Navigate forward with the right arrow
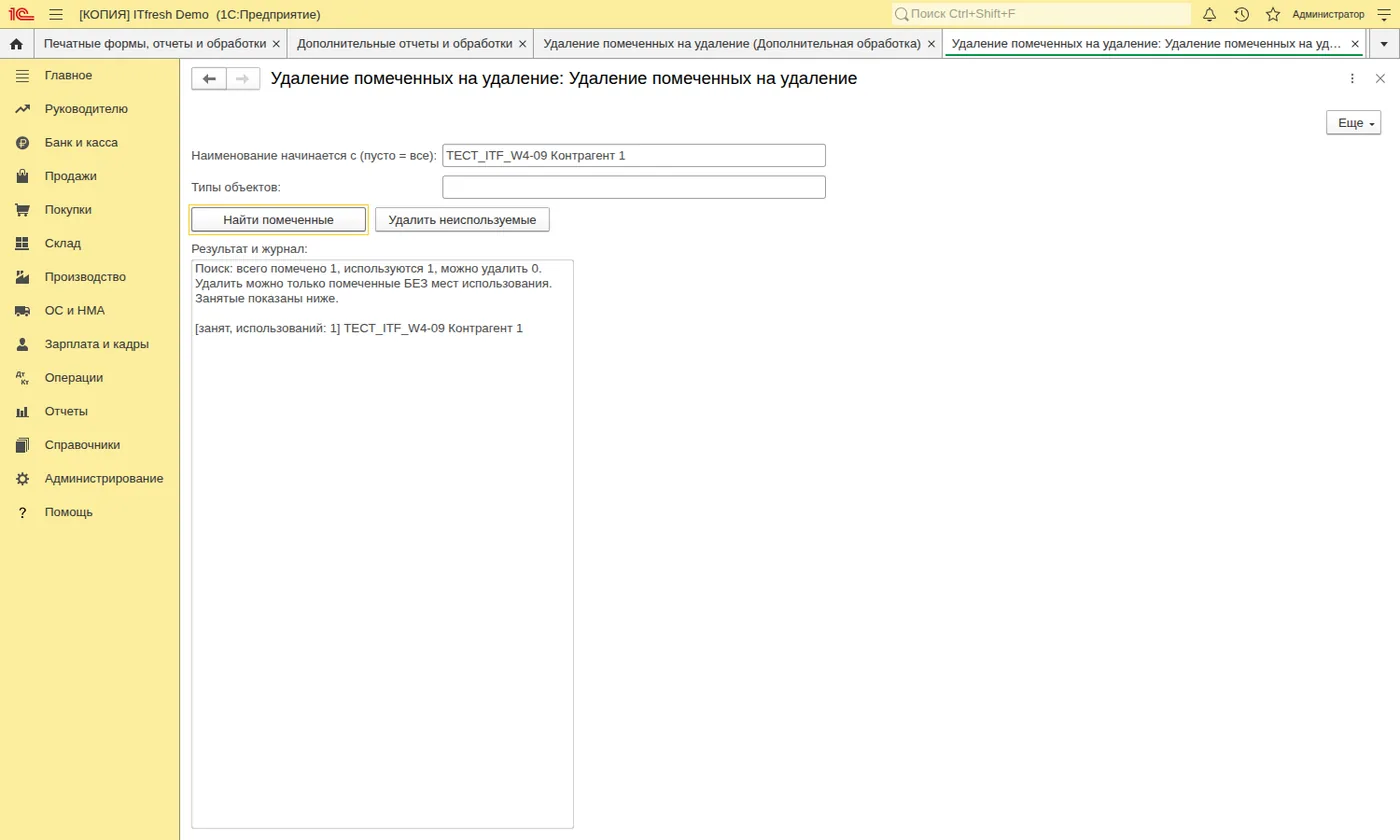The image size is (1400, 840). (243, 79)
